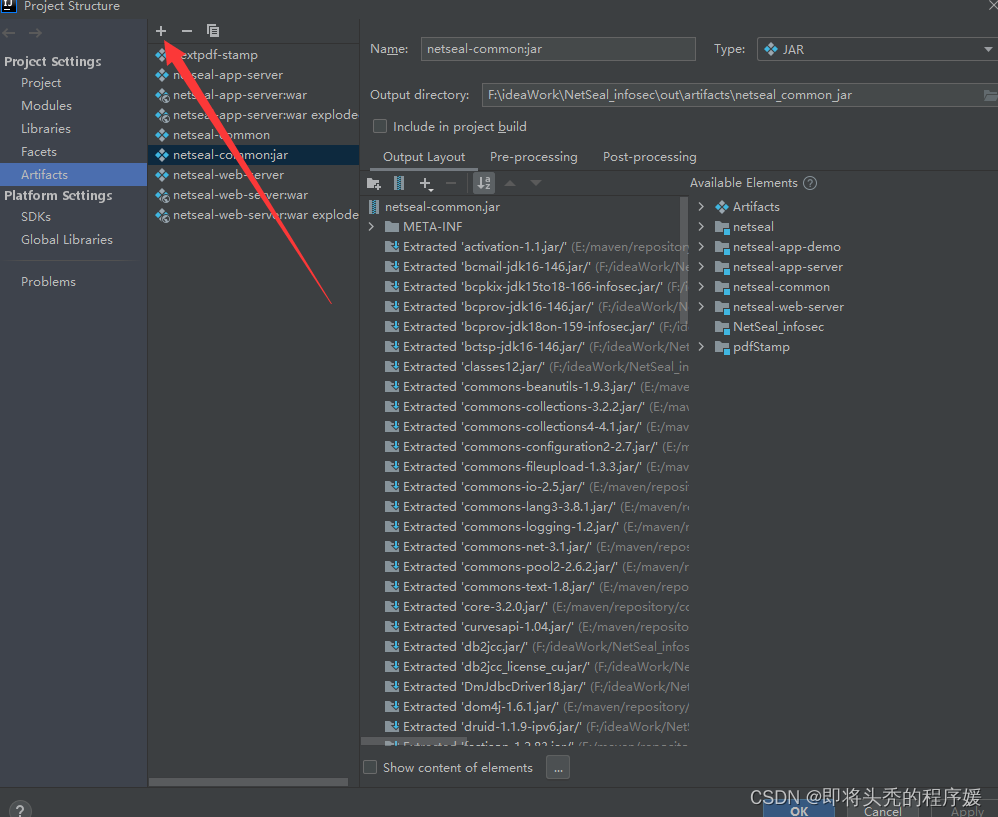This screenshot has height=817, width=998.
Task: Click the OK button
Action: coord(799,811)
